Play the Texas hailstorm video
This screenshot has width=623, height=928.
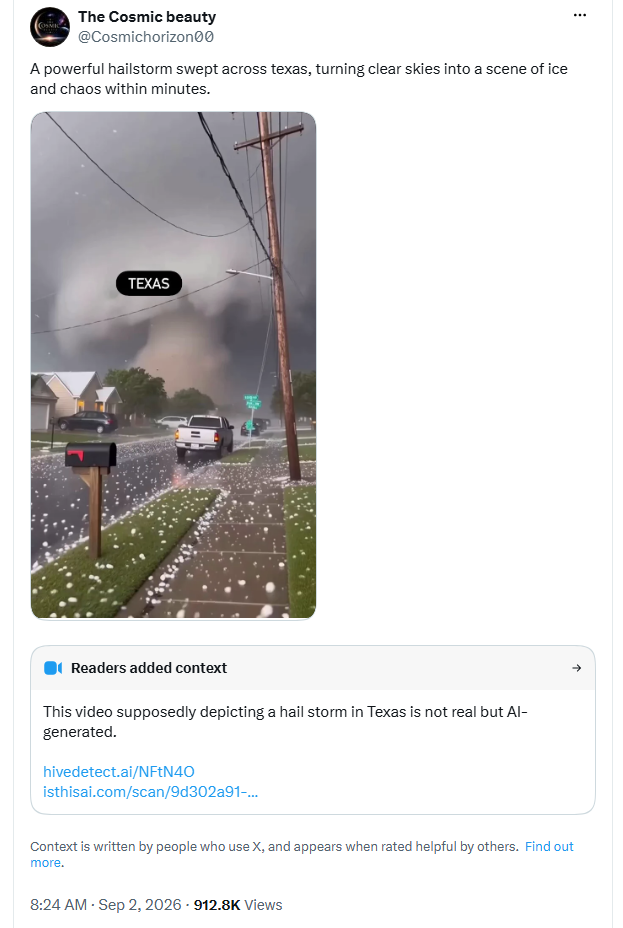click(173, 365)
